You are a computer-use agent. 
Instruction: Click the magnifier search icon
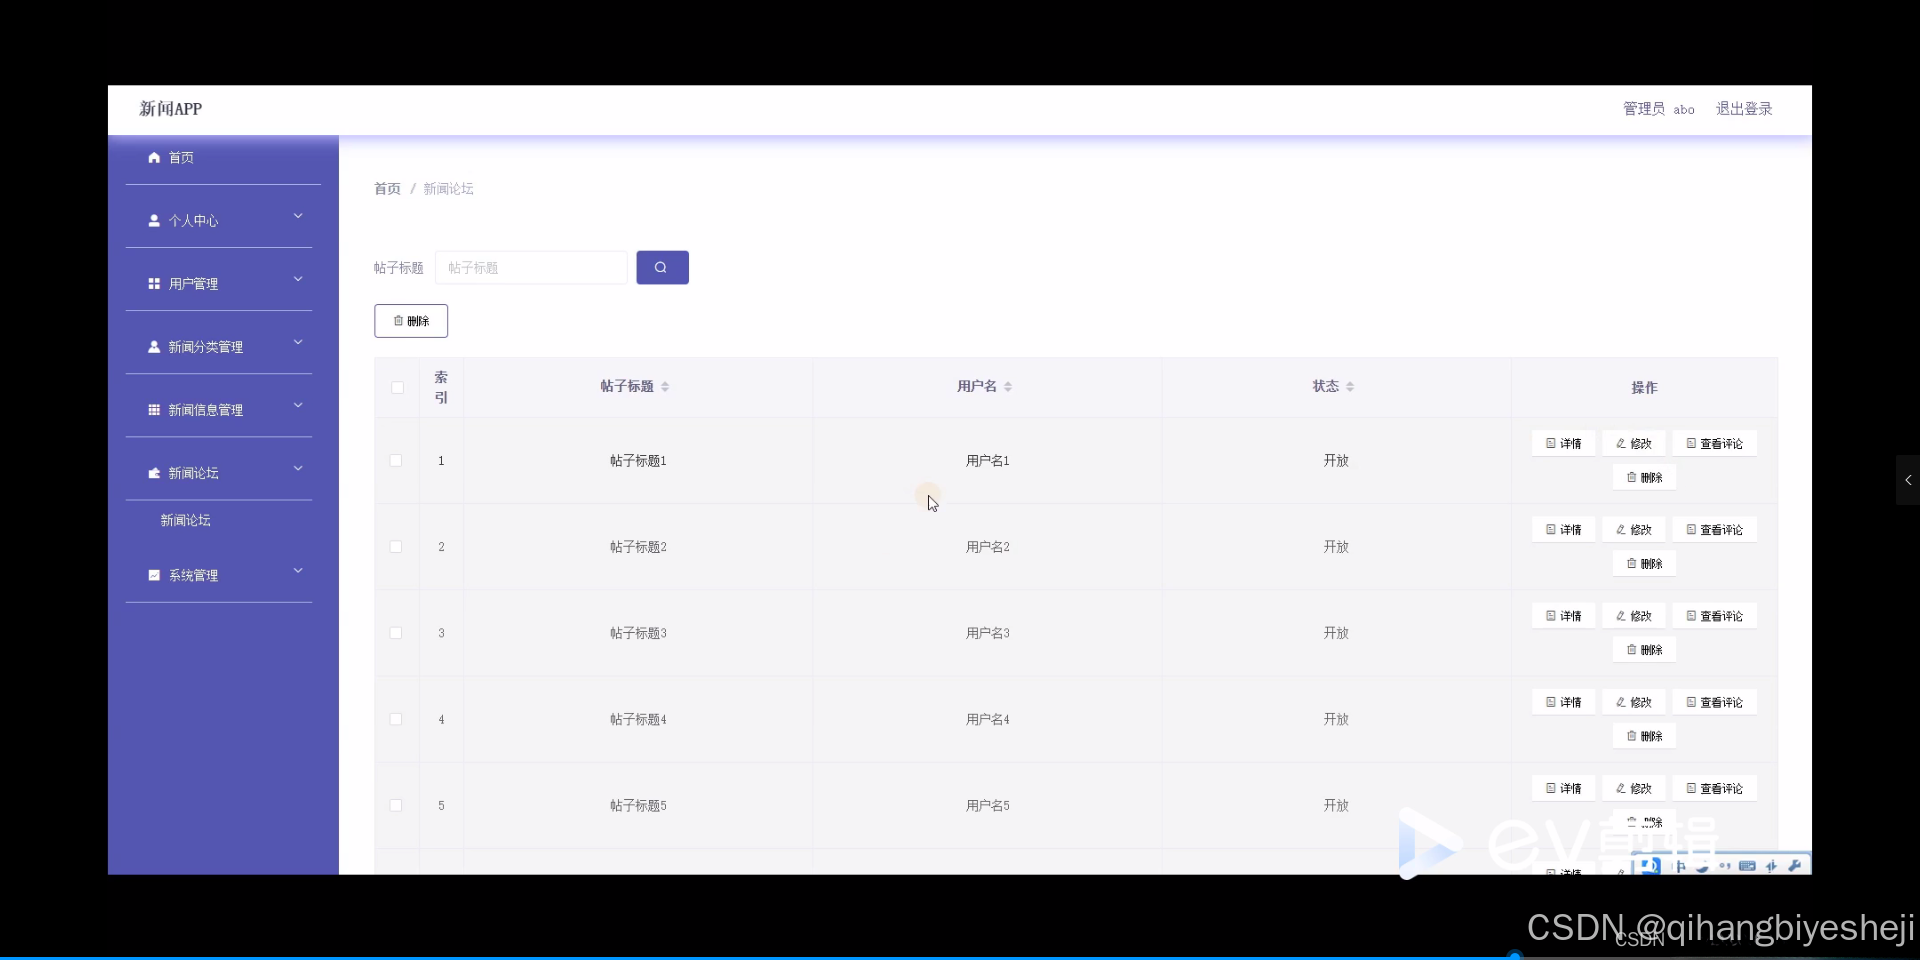coord(661,267)
